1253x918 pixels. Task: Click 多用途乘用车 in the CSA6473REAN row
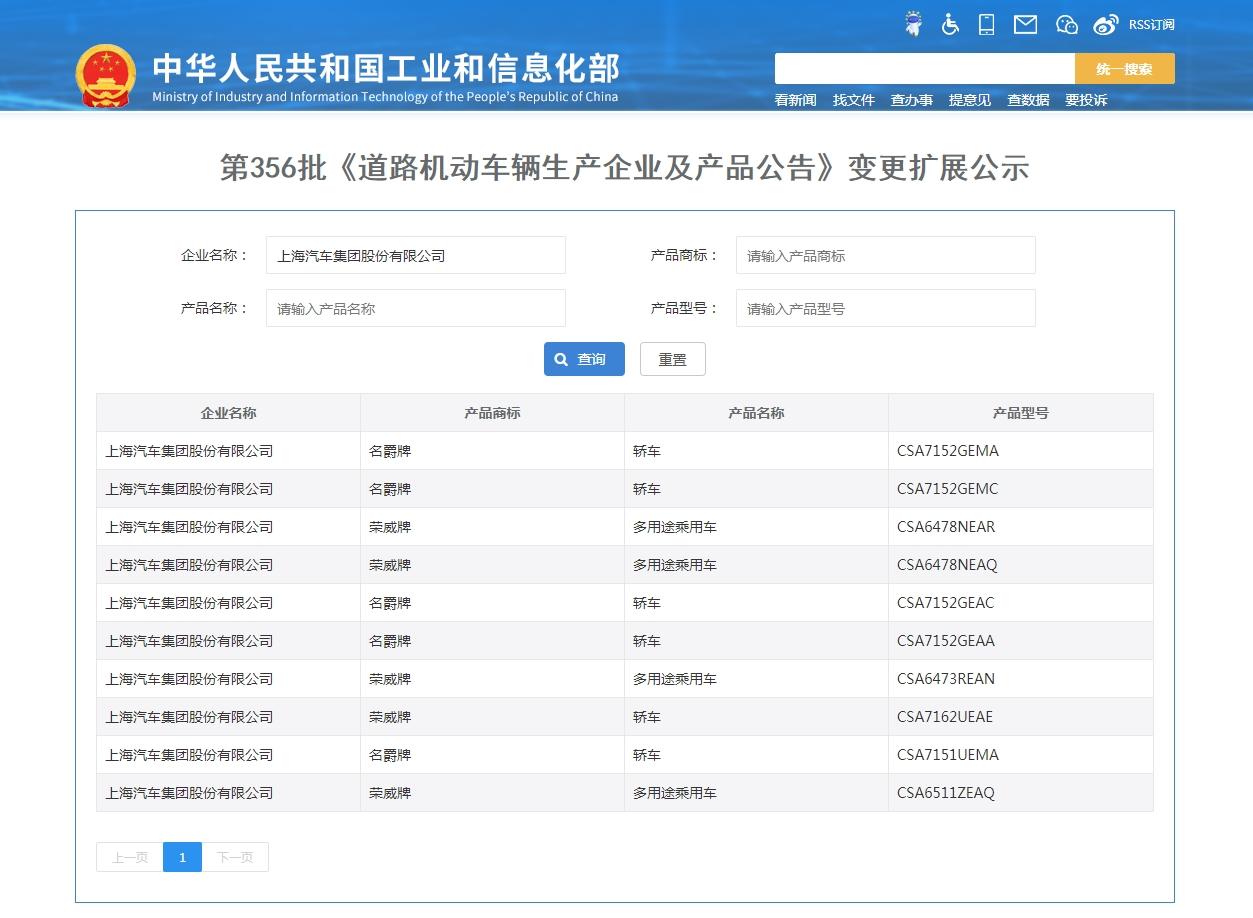[x=675, y=679]
